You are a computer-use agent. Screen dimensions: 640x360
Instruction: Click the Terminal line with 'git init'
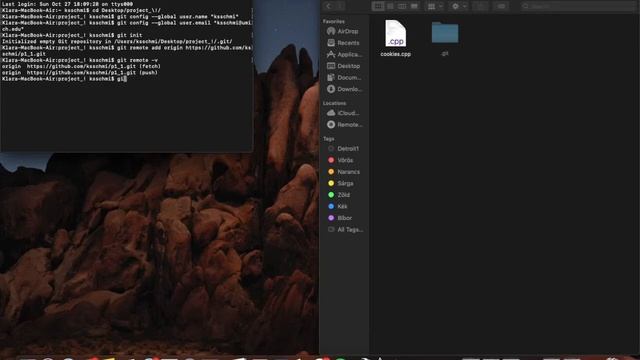click(x=72, y=35)
